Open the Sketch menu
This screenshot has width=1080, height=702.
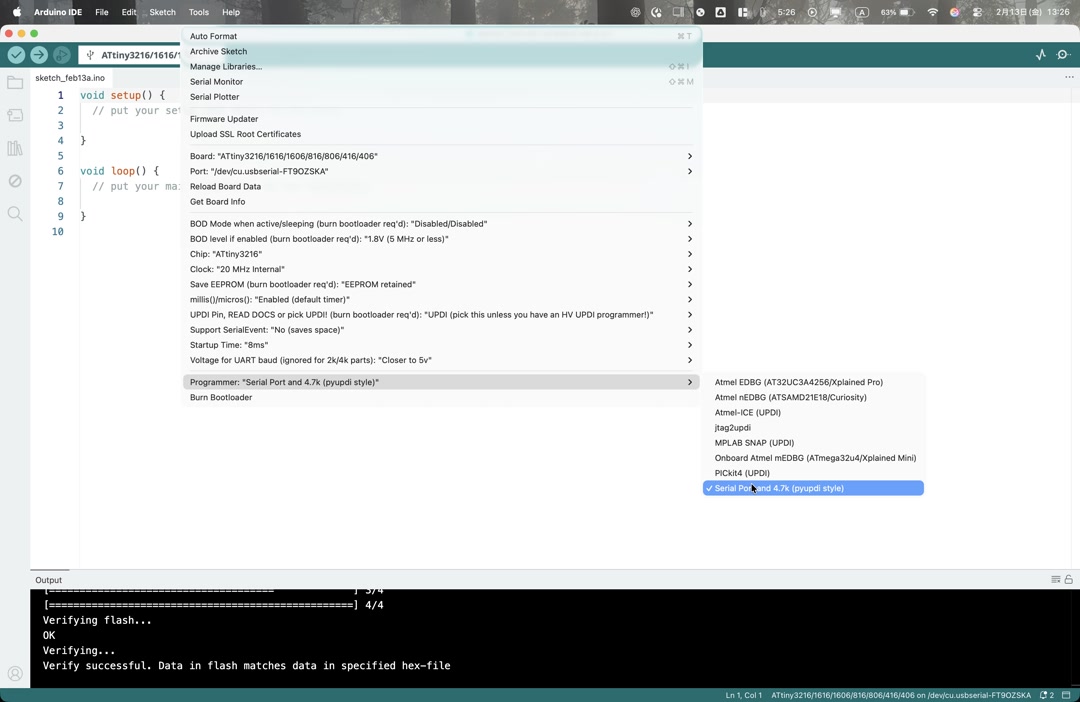tap(163, 12)
